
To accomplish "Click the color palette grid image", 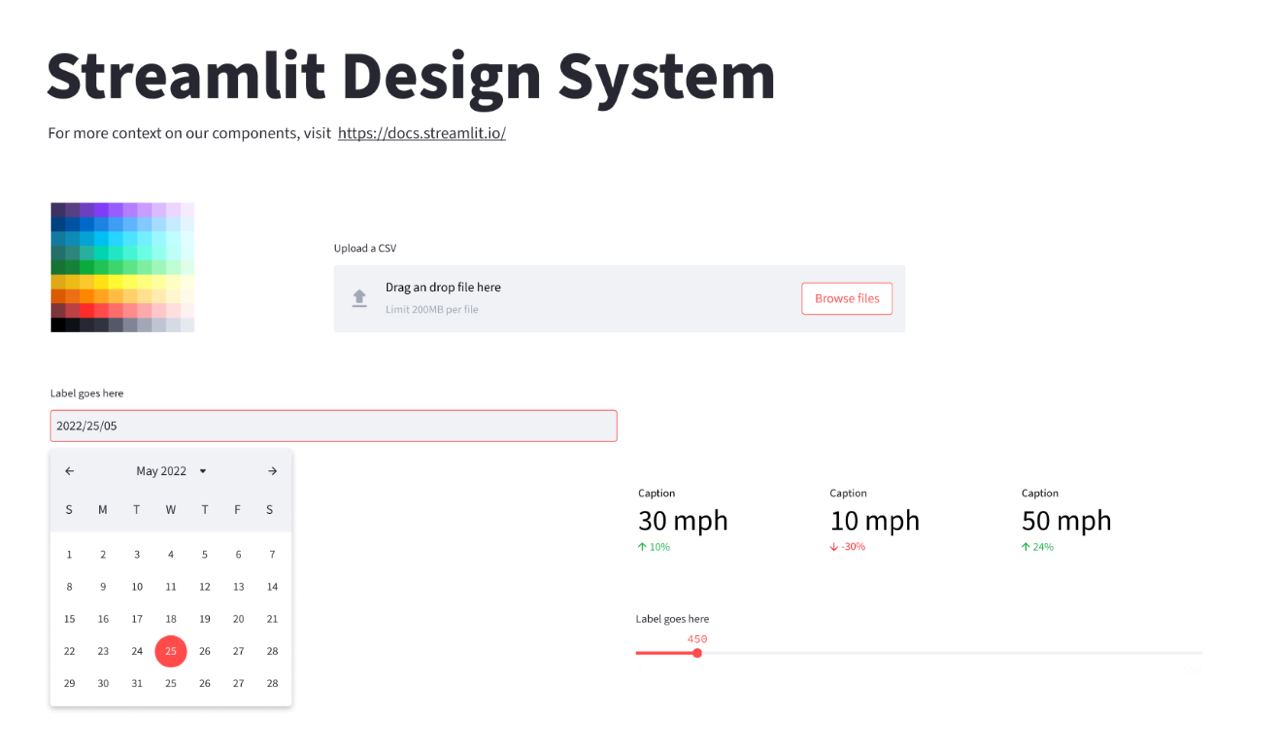I will pos(122,267).
